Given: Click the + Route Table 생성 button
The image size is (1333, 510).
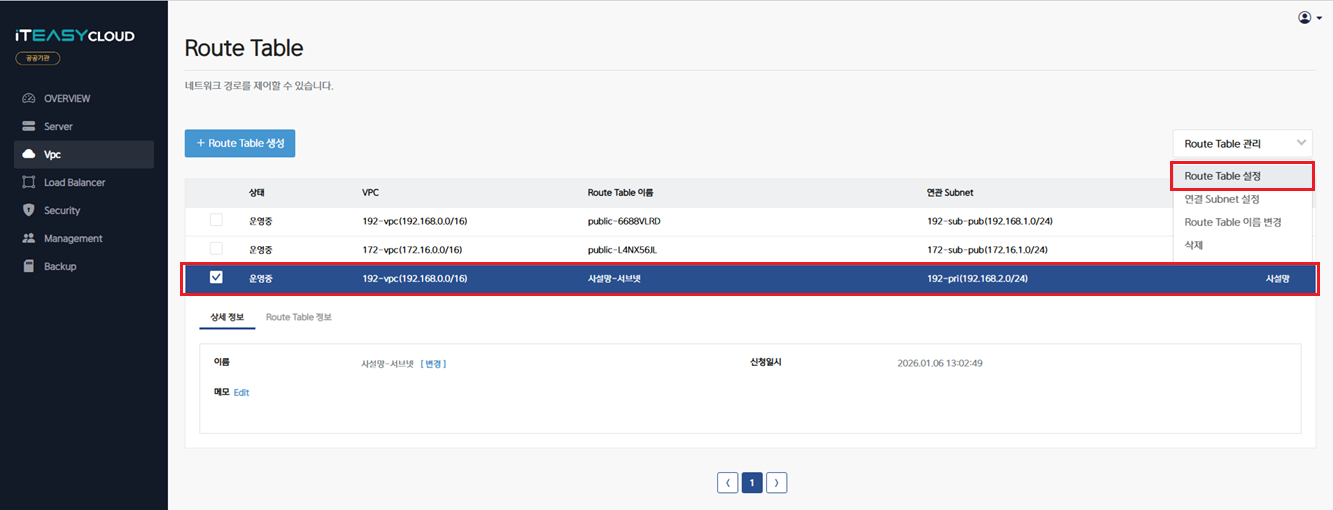Looking at the screenshot, I should coord(240,143).
